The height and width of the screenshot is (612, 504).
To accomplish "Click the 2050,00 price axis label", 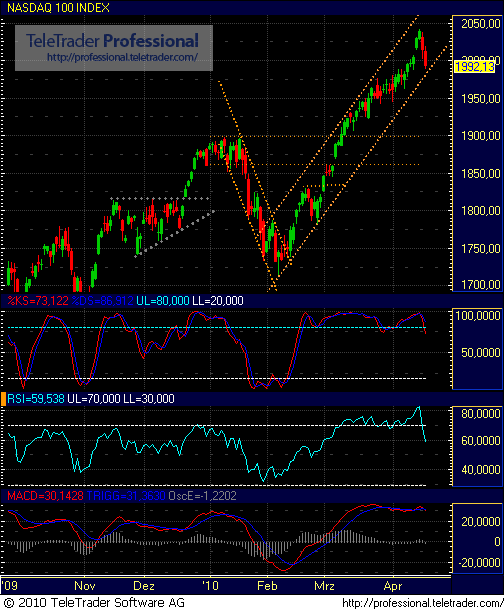I will point(481,24).
